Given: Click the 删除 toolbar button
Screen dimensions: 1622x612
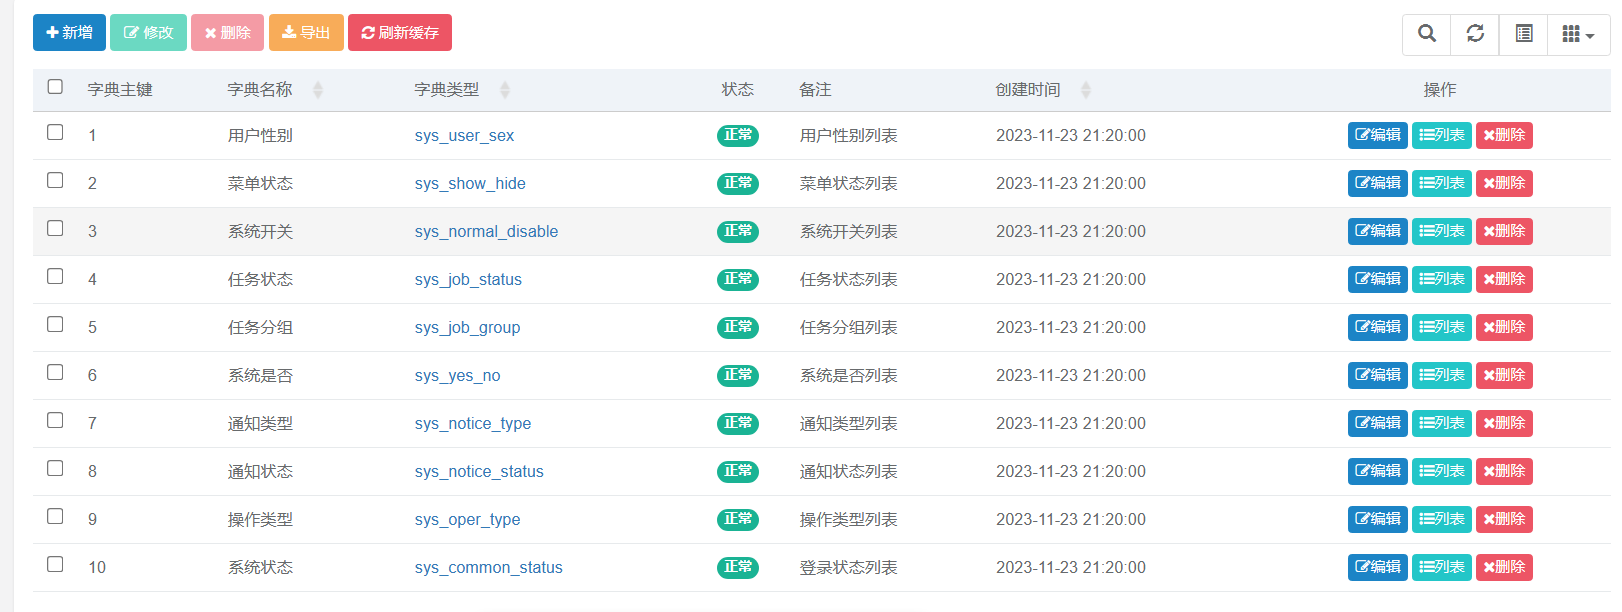Looking at the screenshot, I should click(x=227, y=32).
